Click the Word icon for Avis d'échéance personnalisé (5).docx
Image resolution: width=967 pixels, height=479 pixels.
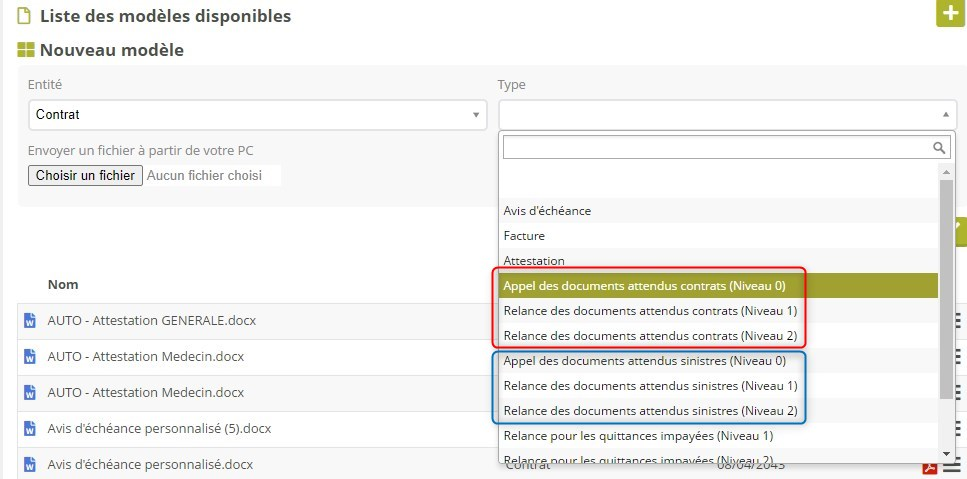29,429
